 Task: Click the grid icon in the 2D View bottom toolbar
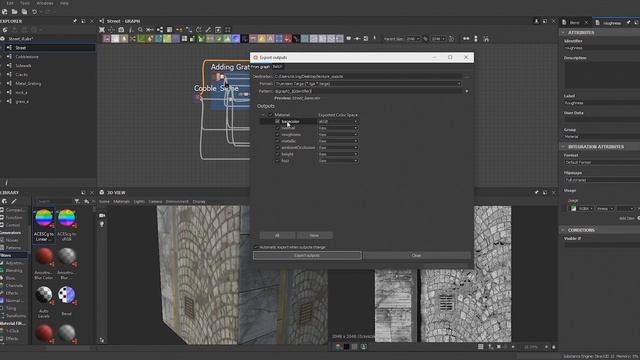point(480,347)
